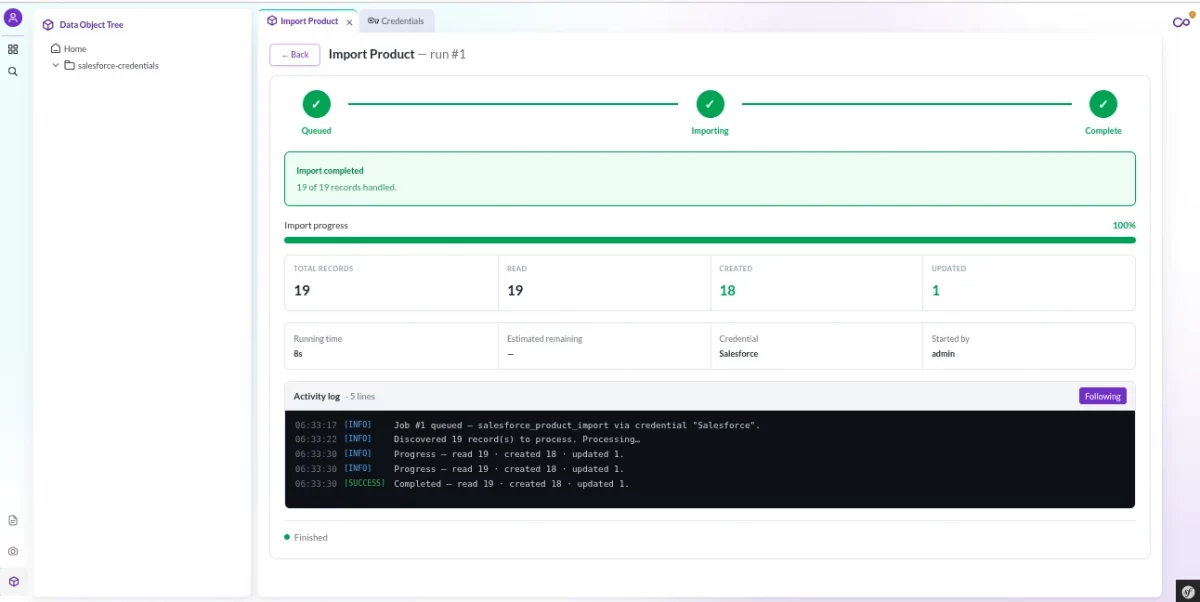Viewport: 1200px width, 602px height.
Task: Open the user profile avatar icon
Action: click(x=13, y=17)
